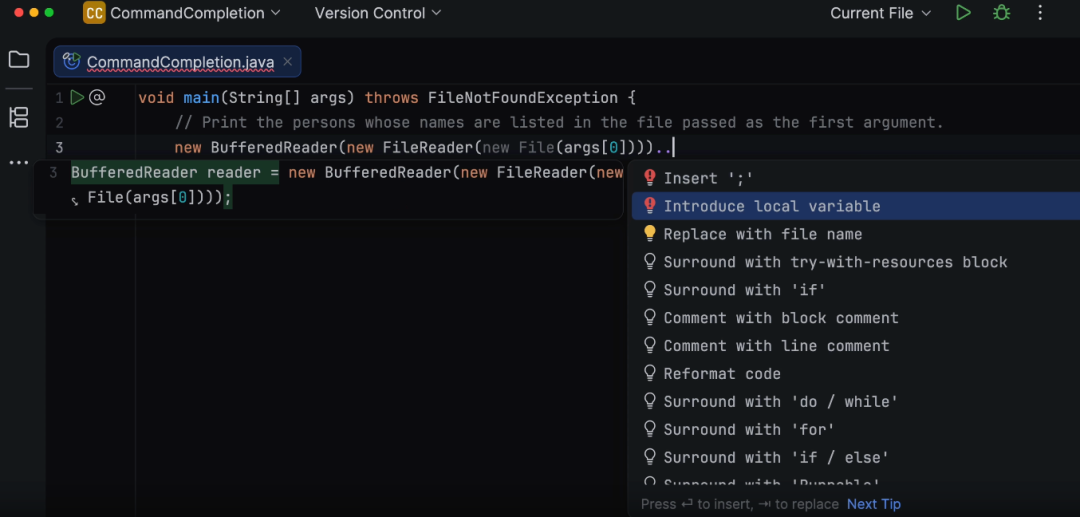Viewport: 1080px width, 517px height.
Task: Start debugging with the bug icon
Action: pyautogui.click(x=1001, y=13)
